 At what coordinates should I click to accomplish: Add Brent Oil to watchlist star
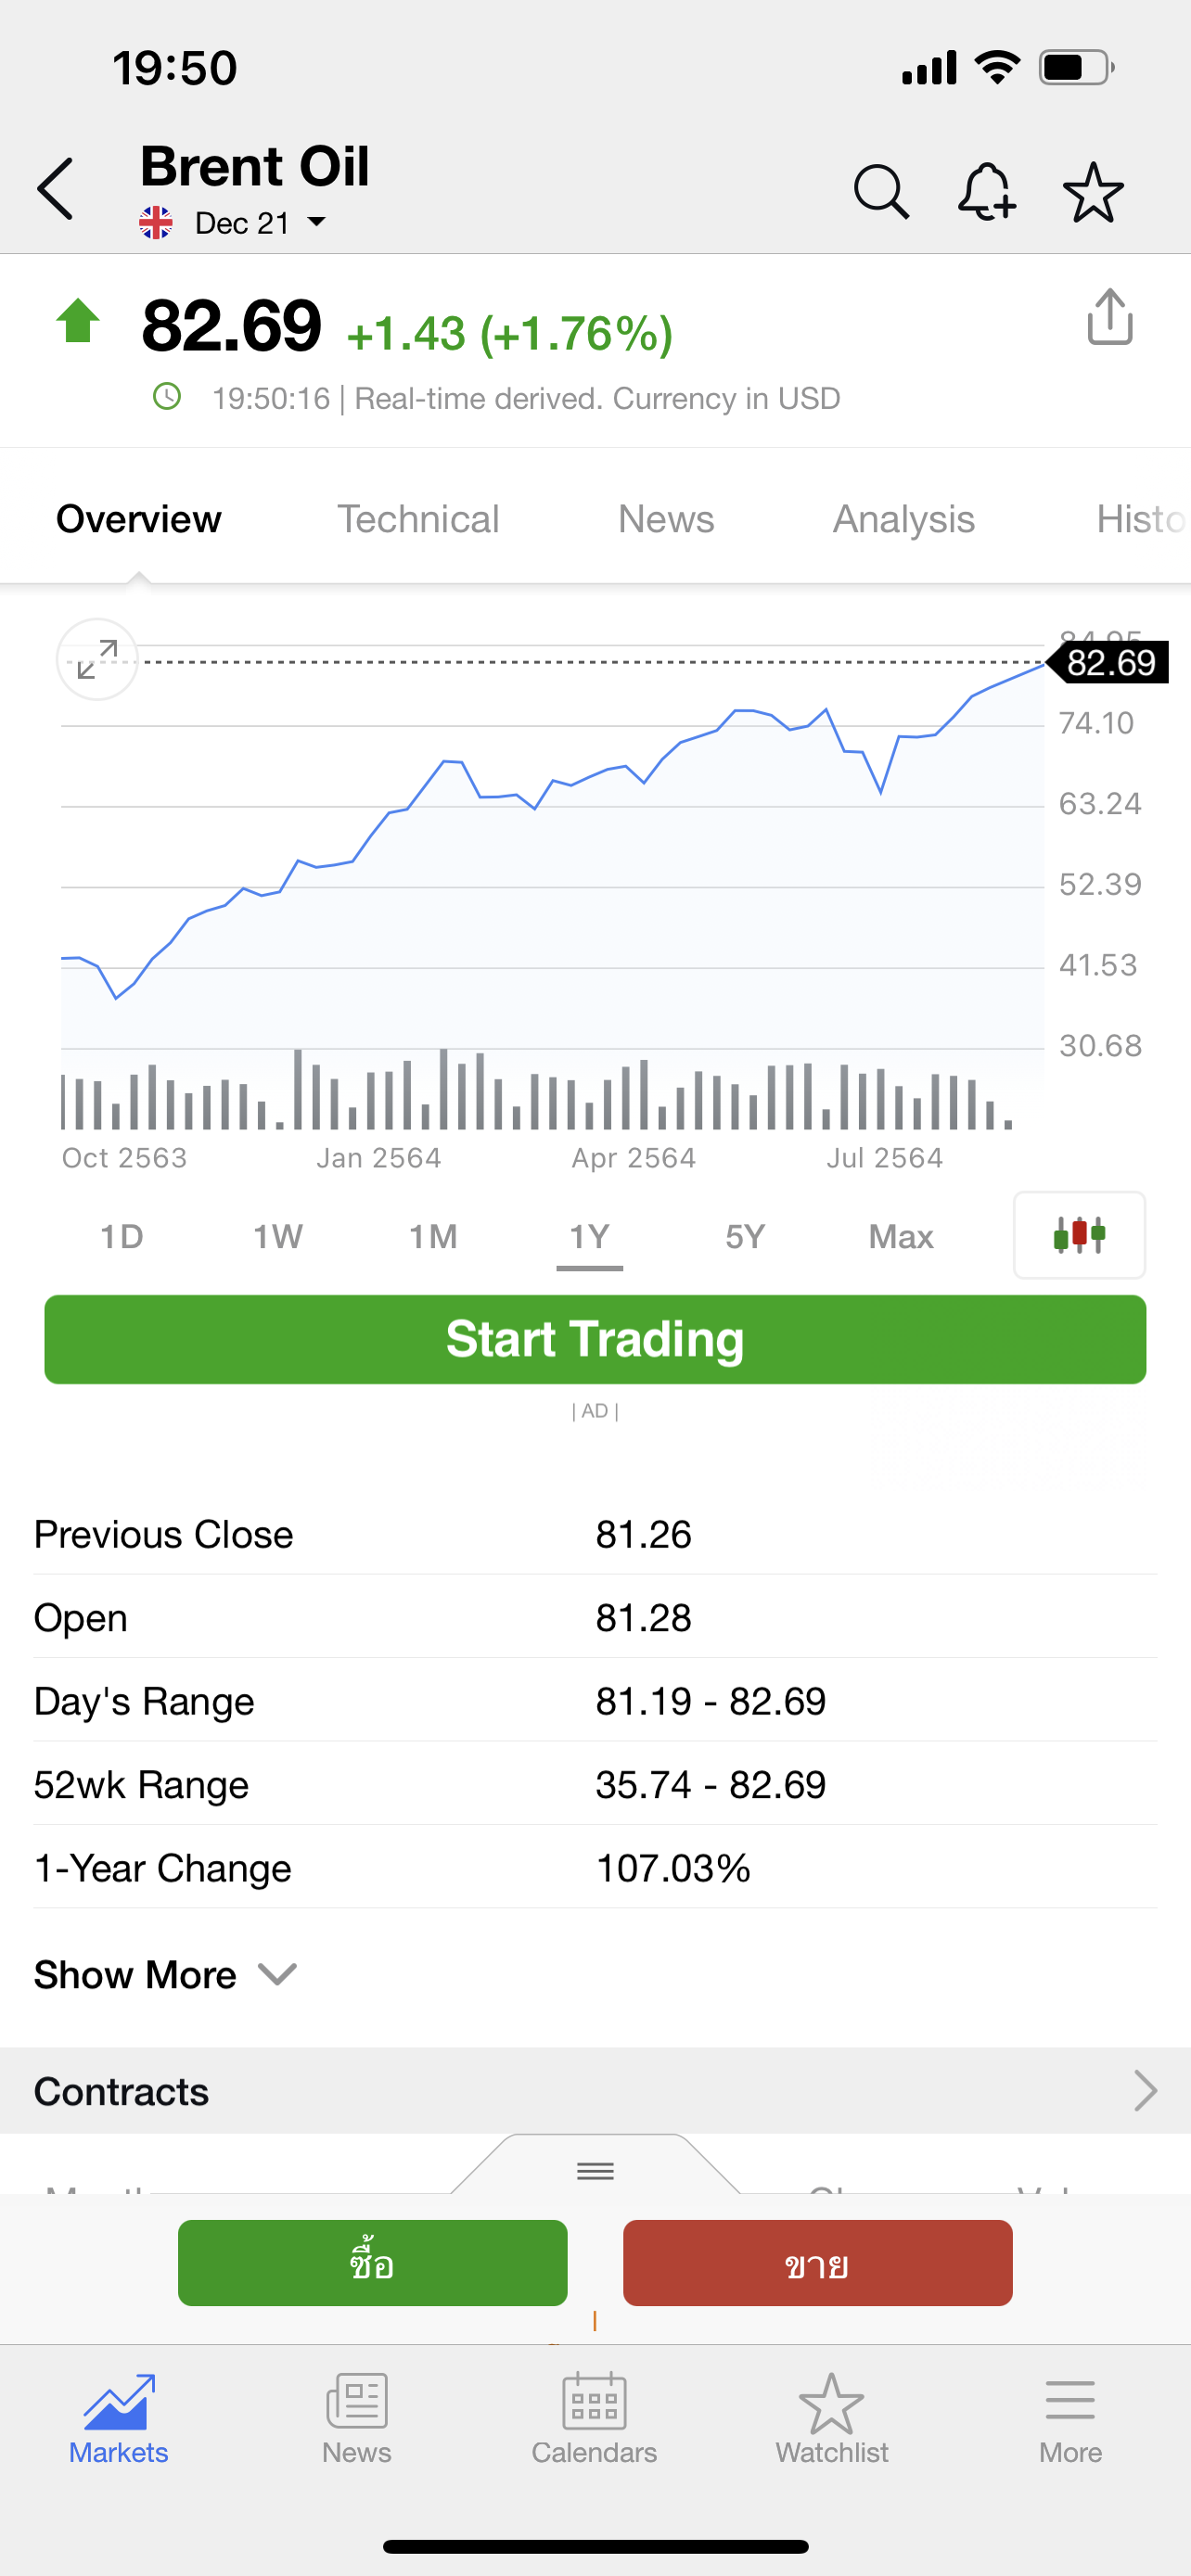click(1093, 192)
